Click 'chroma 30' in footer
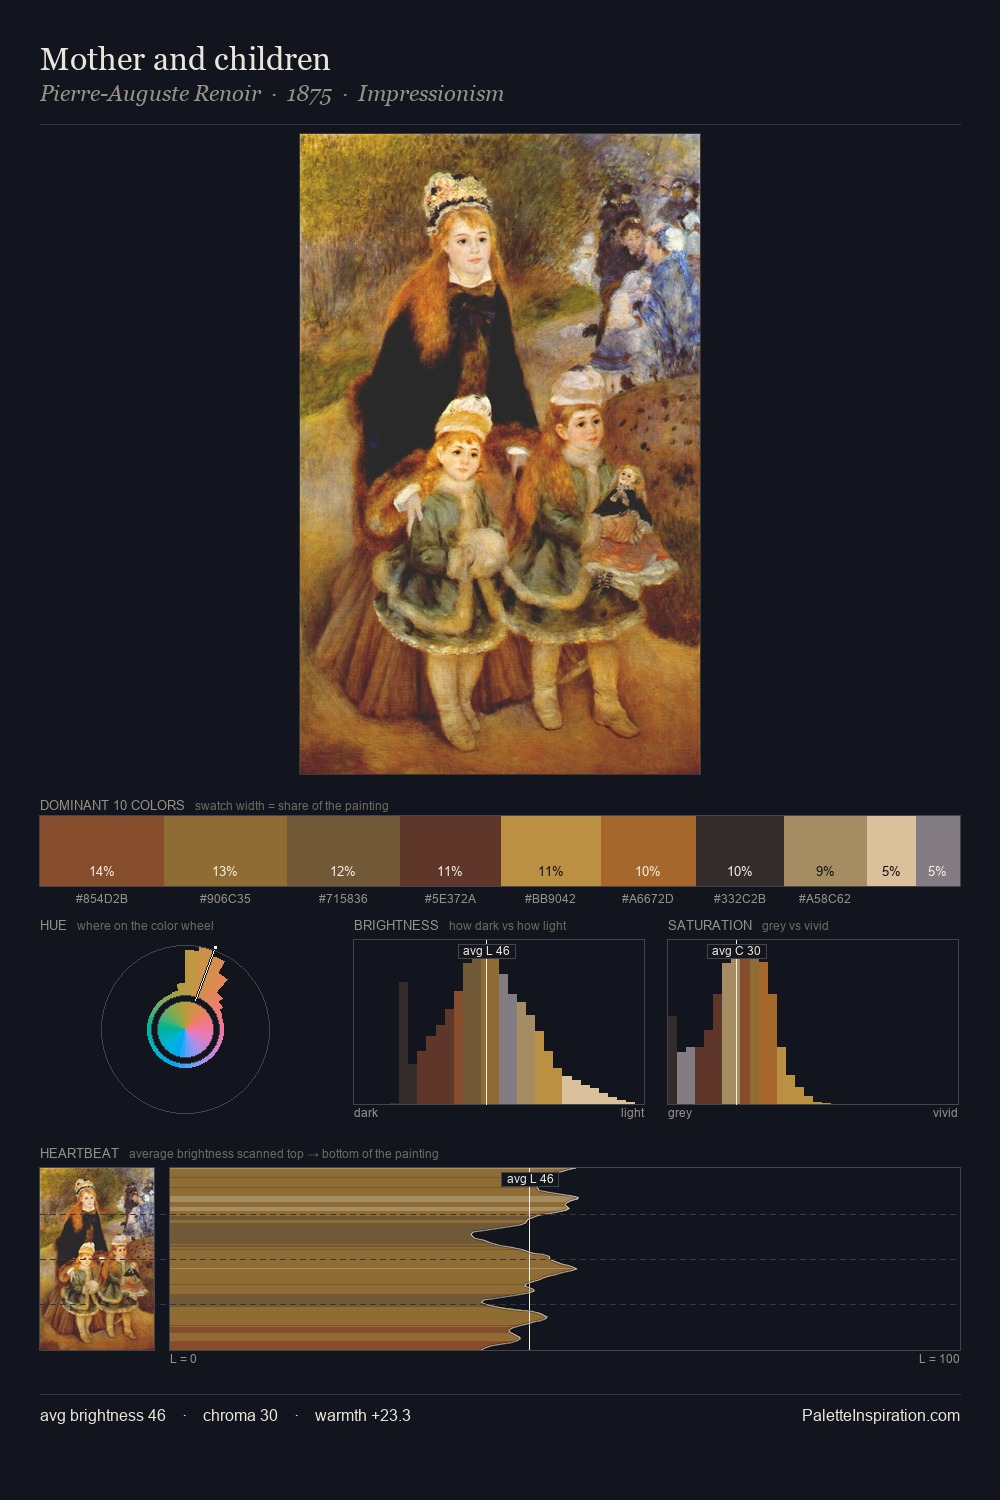The height and width of the screenshot is (1500, 1000). tap(240, 1416)
